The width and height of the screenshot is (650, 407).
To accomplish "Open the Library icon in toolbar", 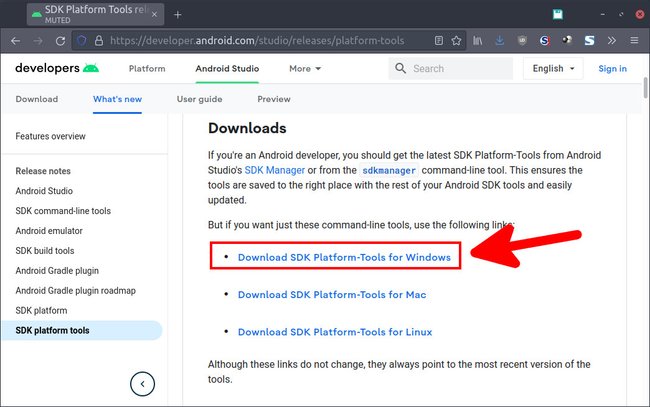I will 478,40.
